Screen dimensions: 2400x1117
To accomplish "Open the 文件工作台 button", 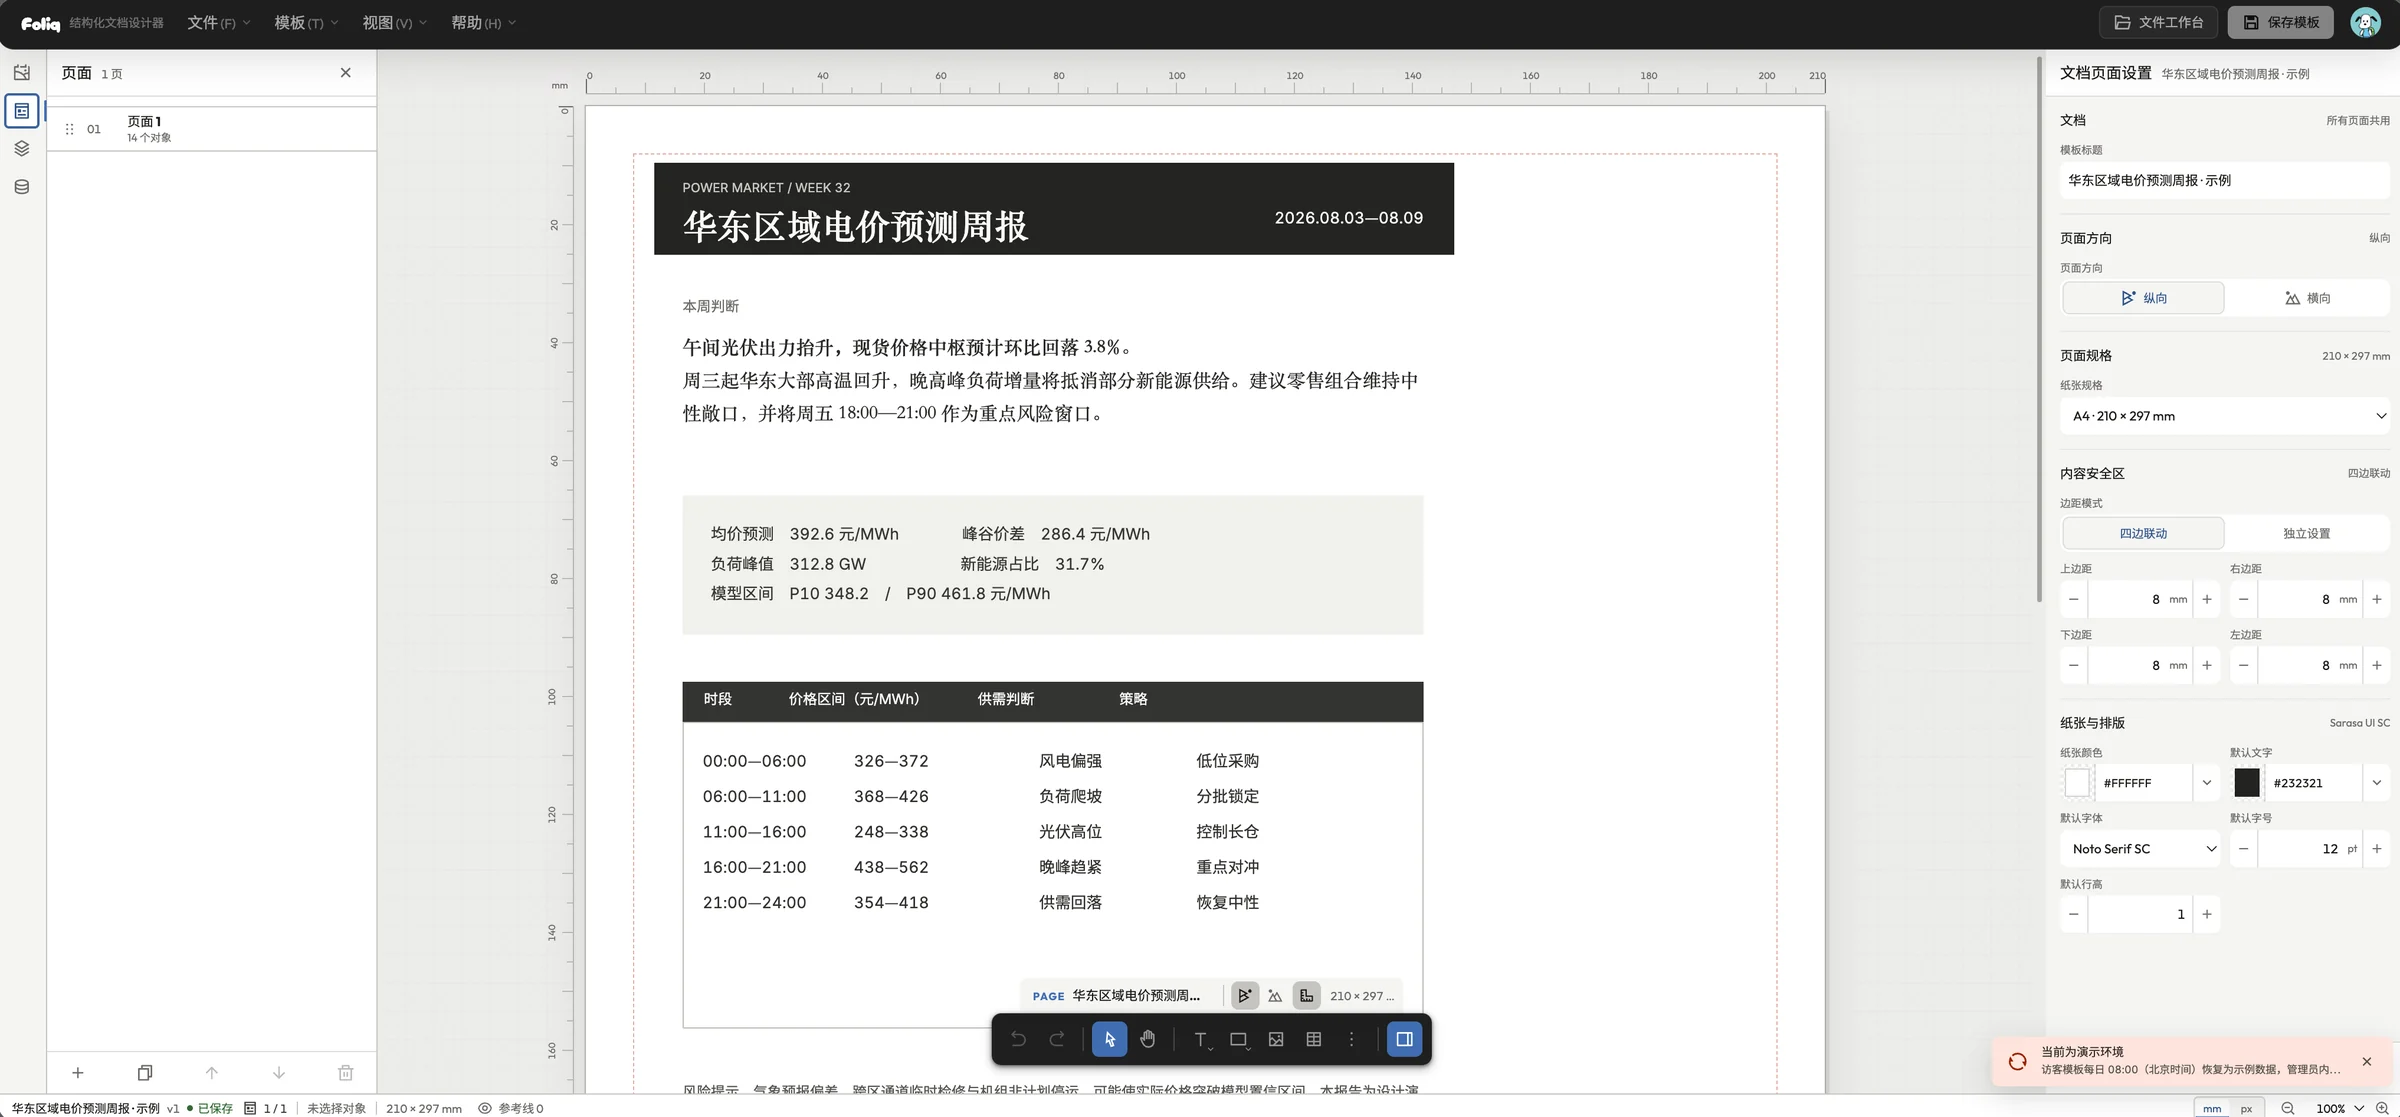I will (2157, 22).
